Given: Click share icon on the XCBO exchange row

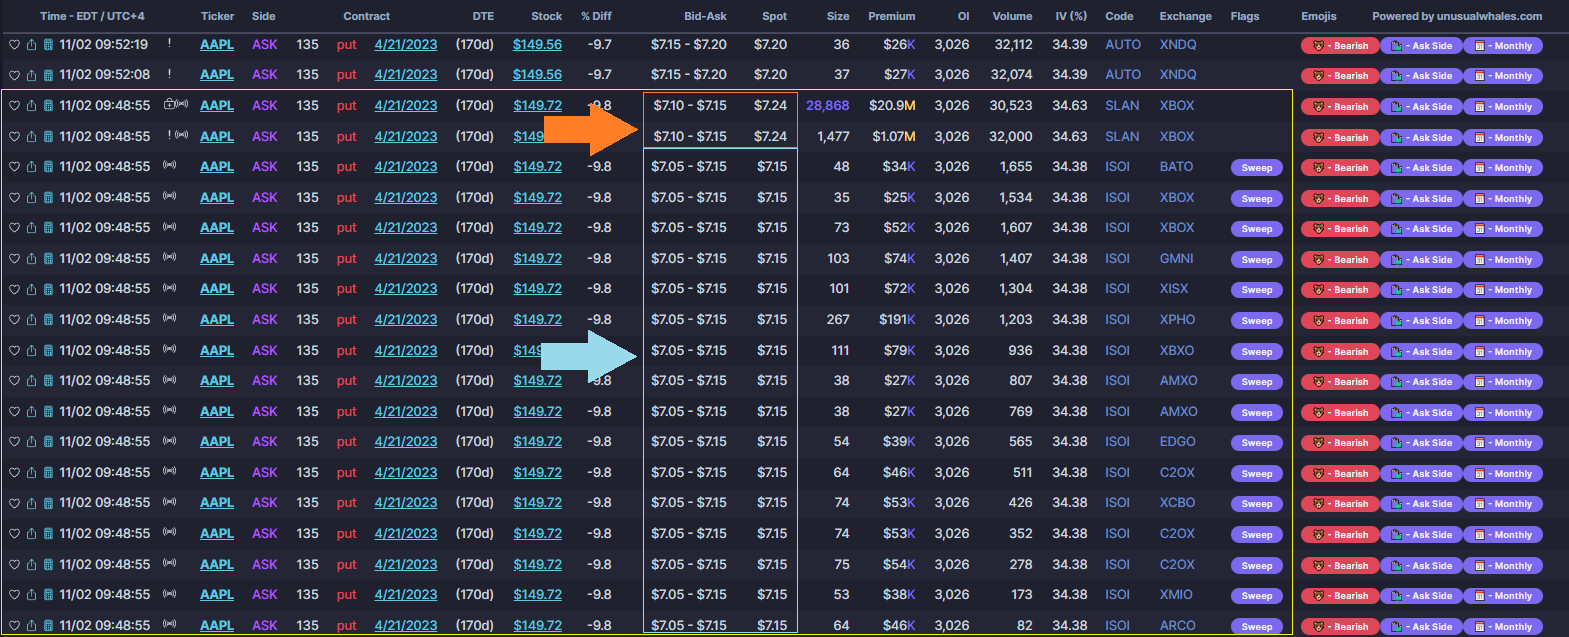Looking at the screenshot, I should pos(31,503).
